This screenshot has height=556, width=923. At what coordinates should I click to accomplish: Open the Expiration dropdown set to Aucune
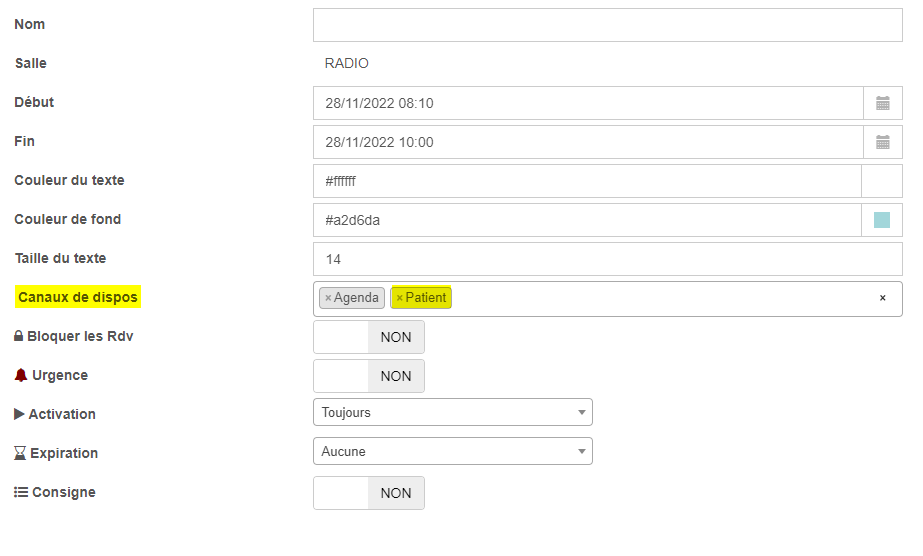pos(453,451)
